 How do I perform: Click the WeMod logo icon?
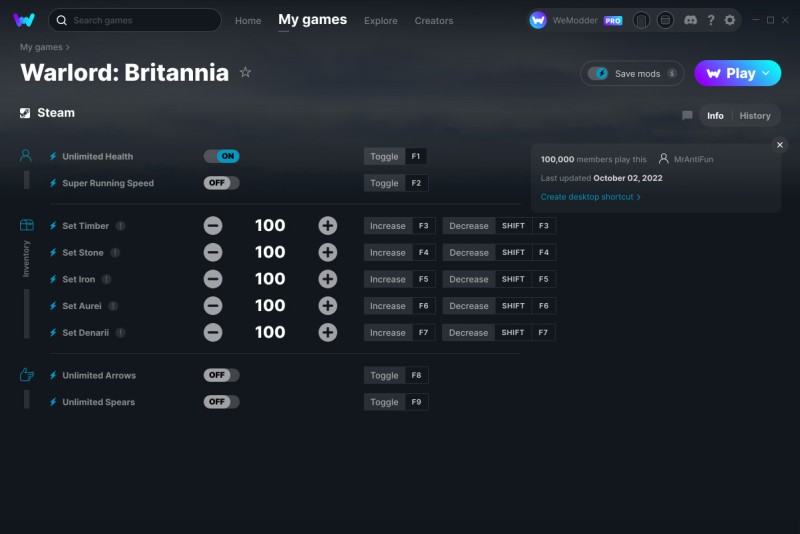[x=23, y=20]
